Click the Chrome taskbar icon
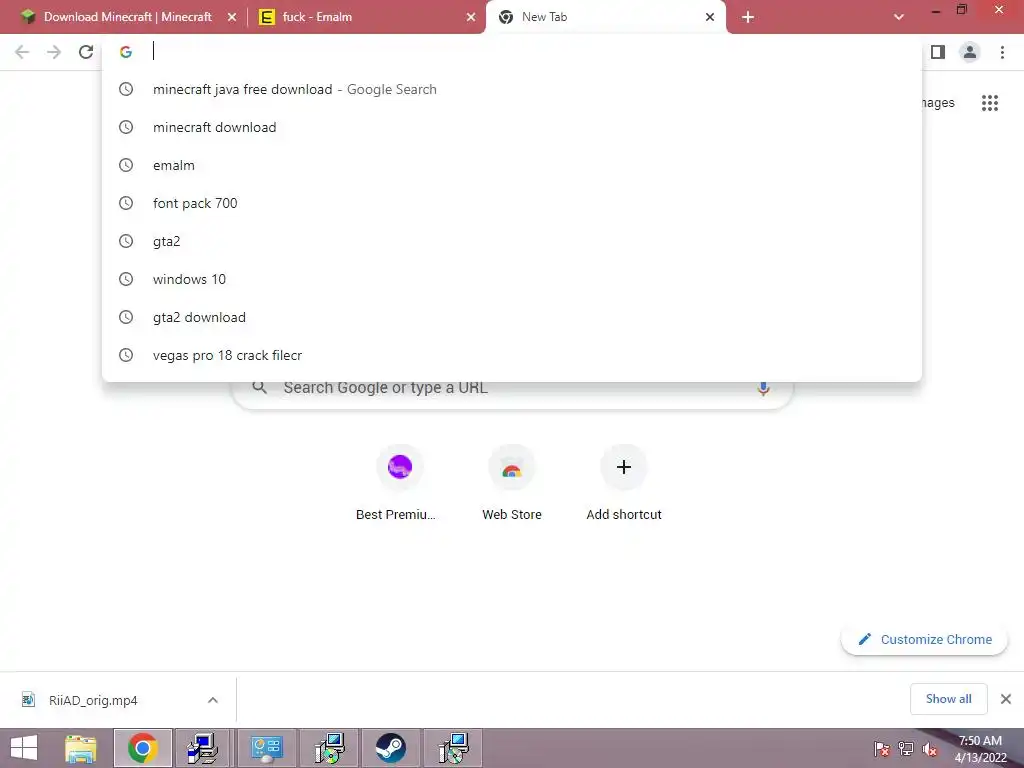The width and height of the screenshot is (1024, 768). [x=143, y=748]
